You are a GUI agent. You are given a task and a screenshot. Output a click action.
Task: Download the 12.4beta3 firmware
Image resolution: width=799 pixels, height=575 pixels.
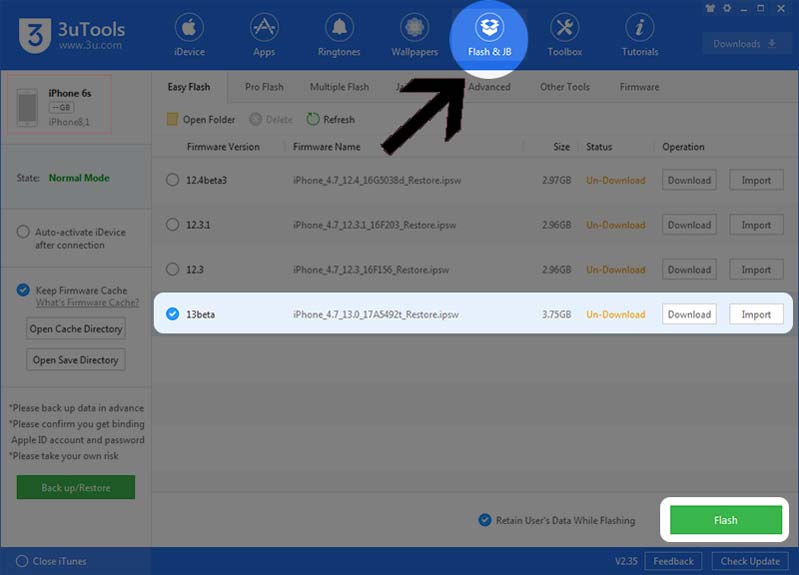point(689,180)
